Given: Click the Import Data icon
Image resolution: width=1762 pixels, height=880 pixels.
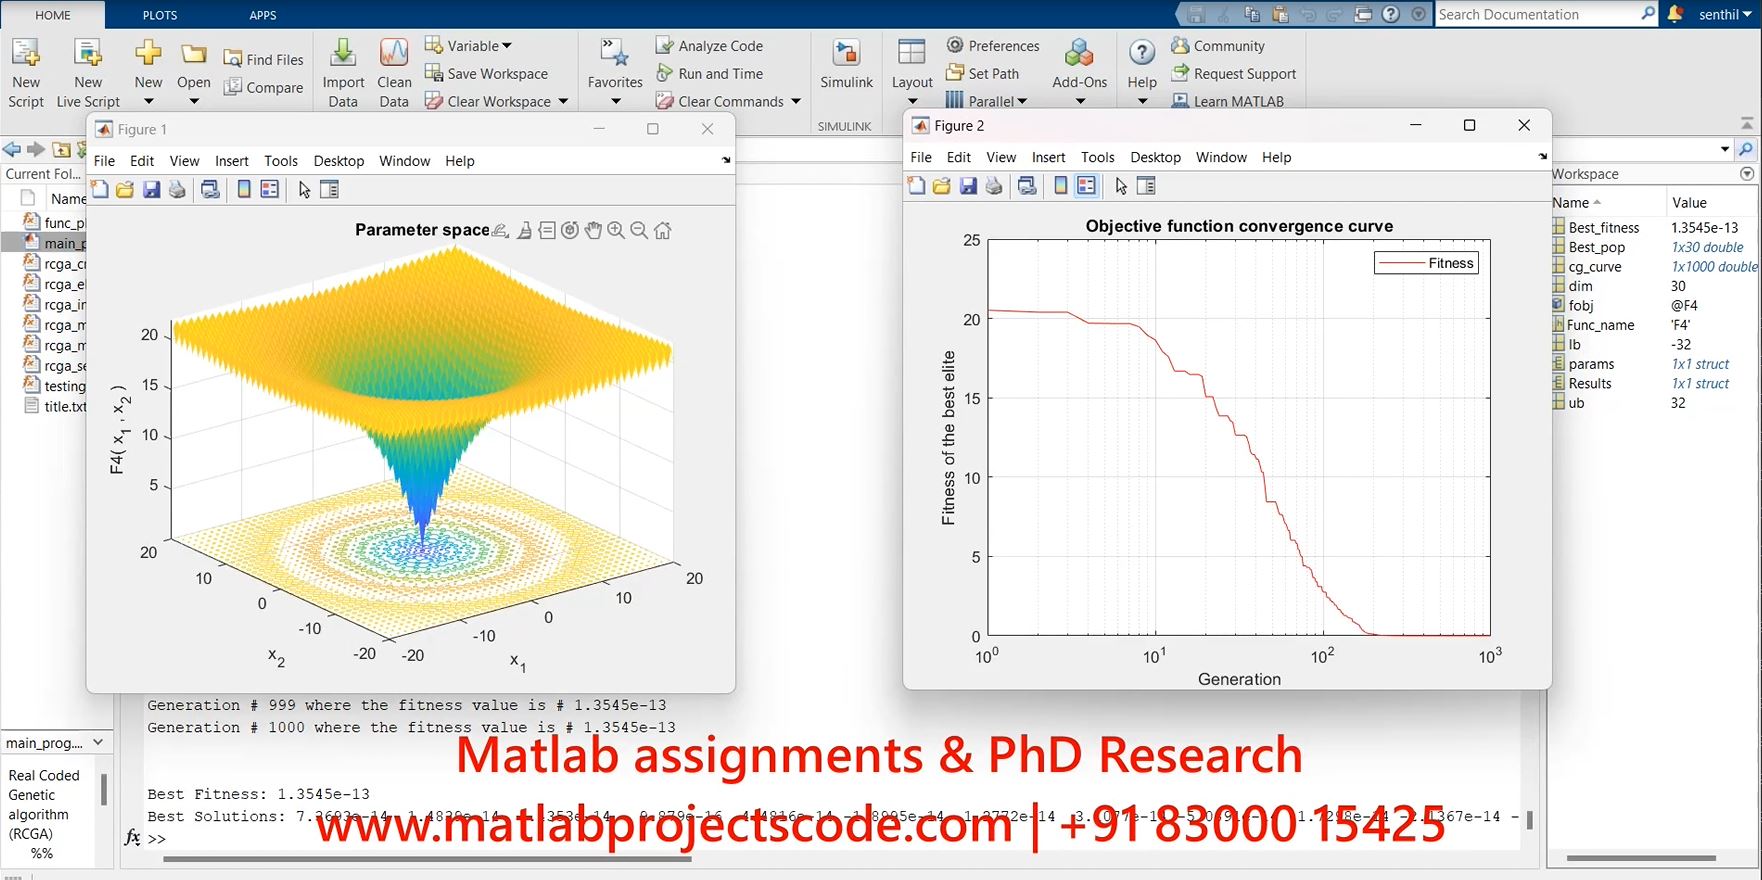Looking at the screenshot, I should coord(343,72).
